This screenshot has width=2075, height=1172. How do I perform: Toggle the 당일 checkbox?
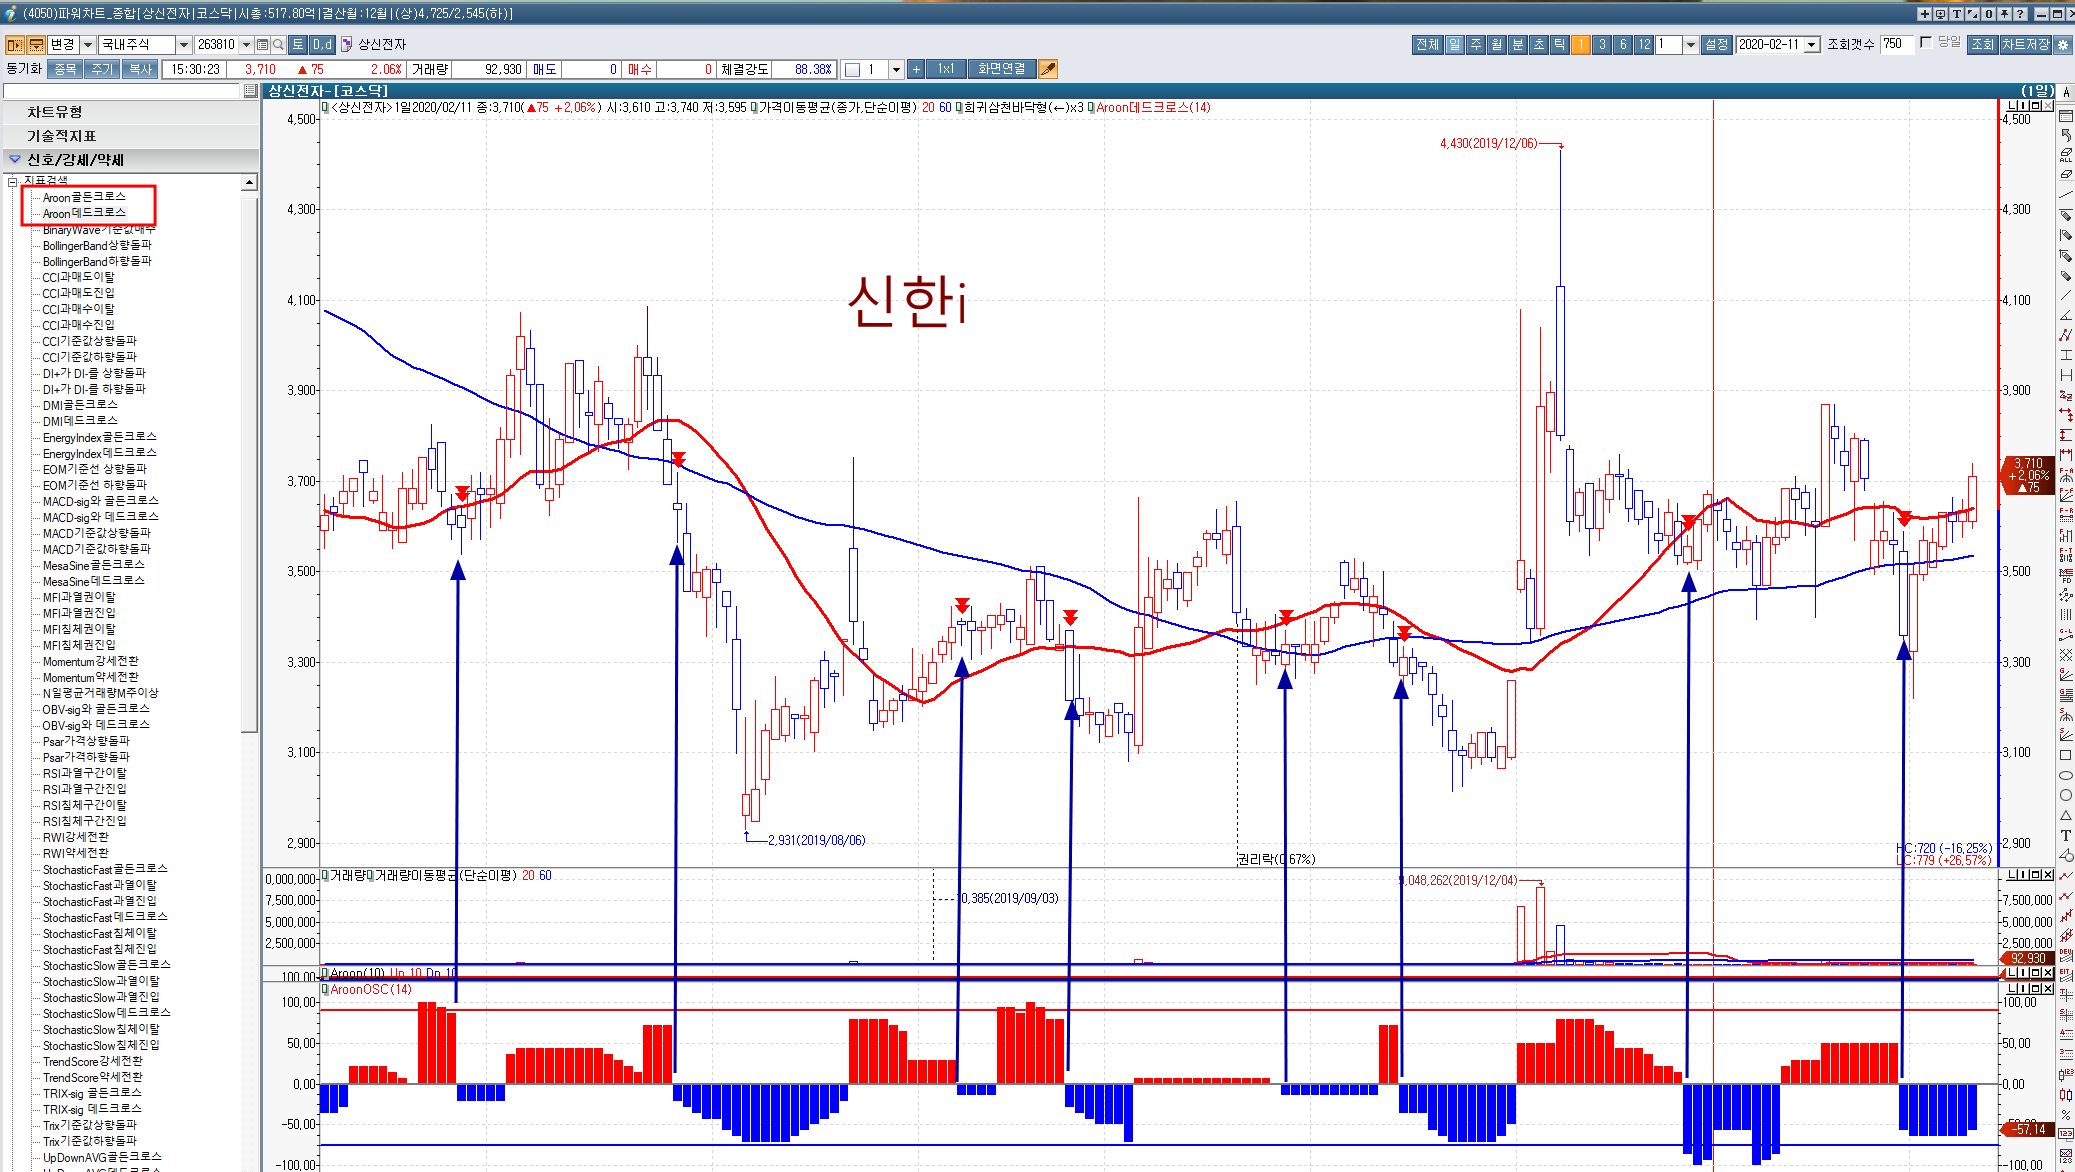click(x=1926, y=43)
